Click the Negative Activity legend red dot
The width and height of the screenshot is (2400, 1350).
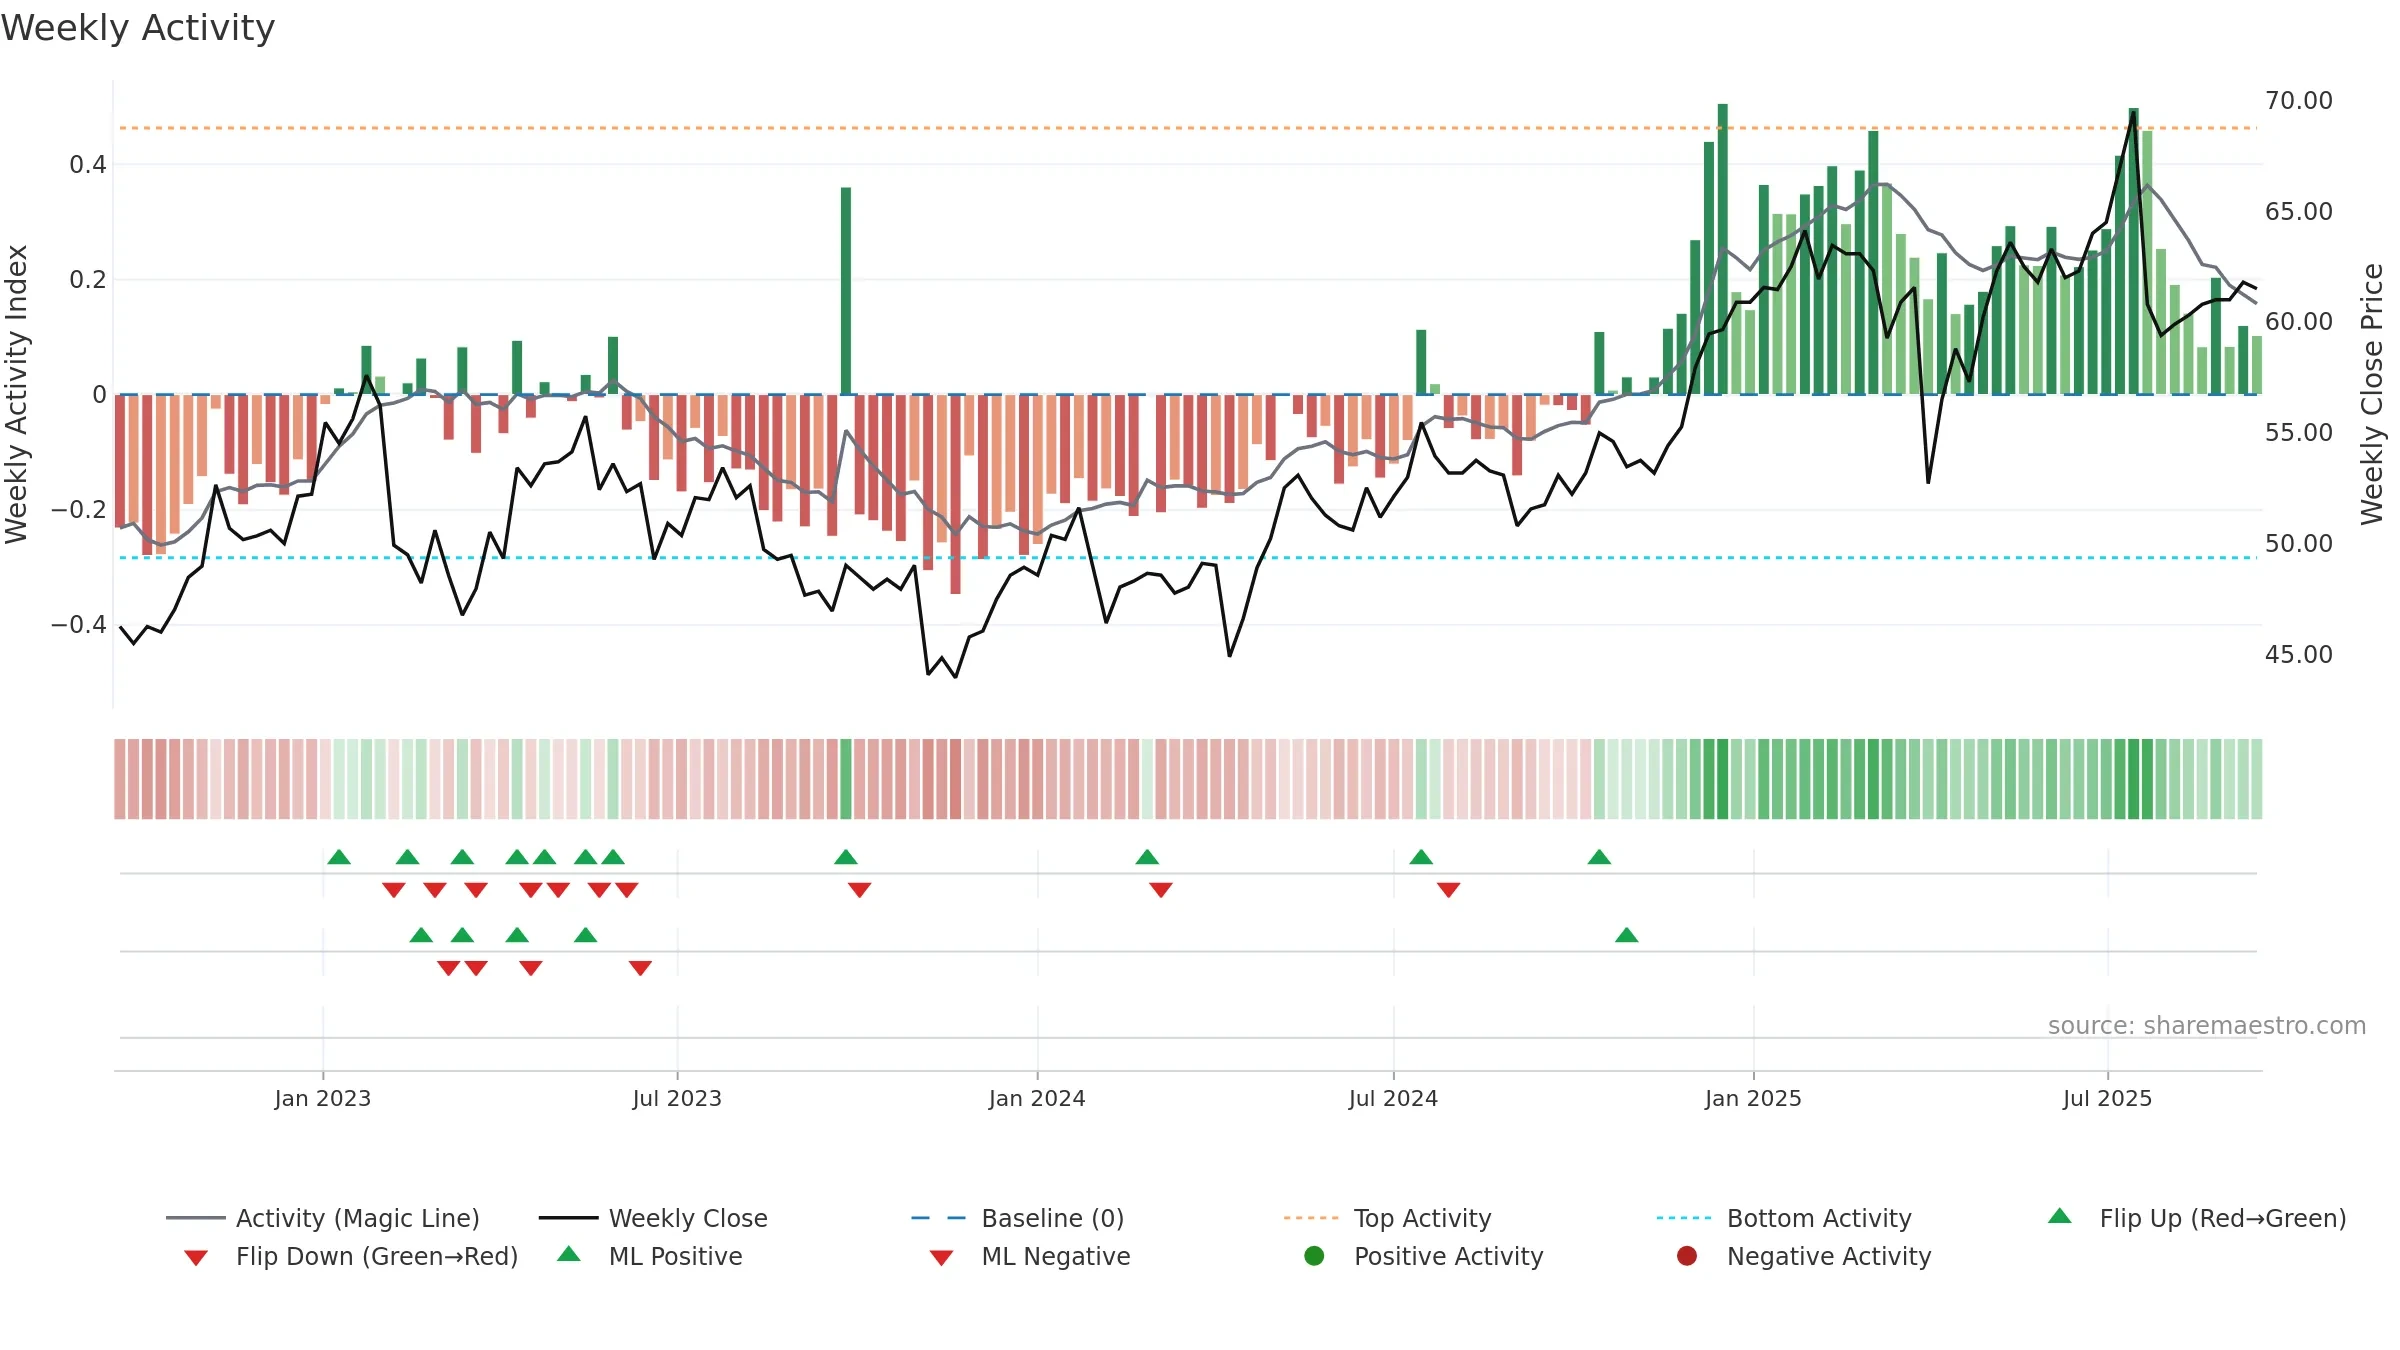(x=1687, y=1255)
